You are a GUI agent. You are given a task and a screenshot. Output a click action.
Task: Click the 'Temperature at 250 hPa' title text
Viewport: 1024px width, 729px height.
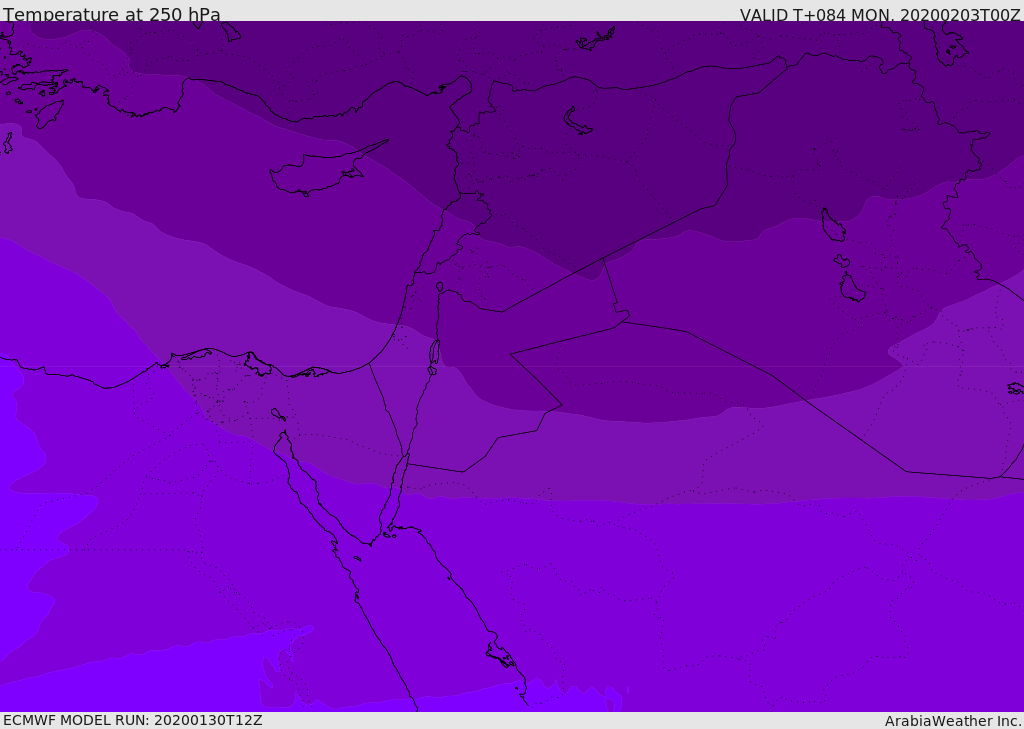[x=112, y=14]
